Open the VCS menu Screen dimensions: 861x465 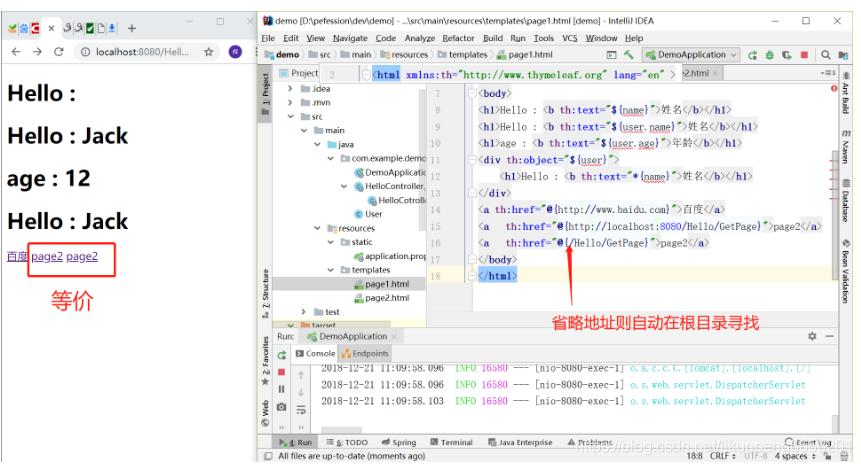pos(569,38)
